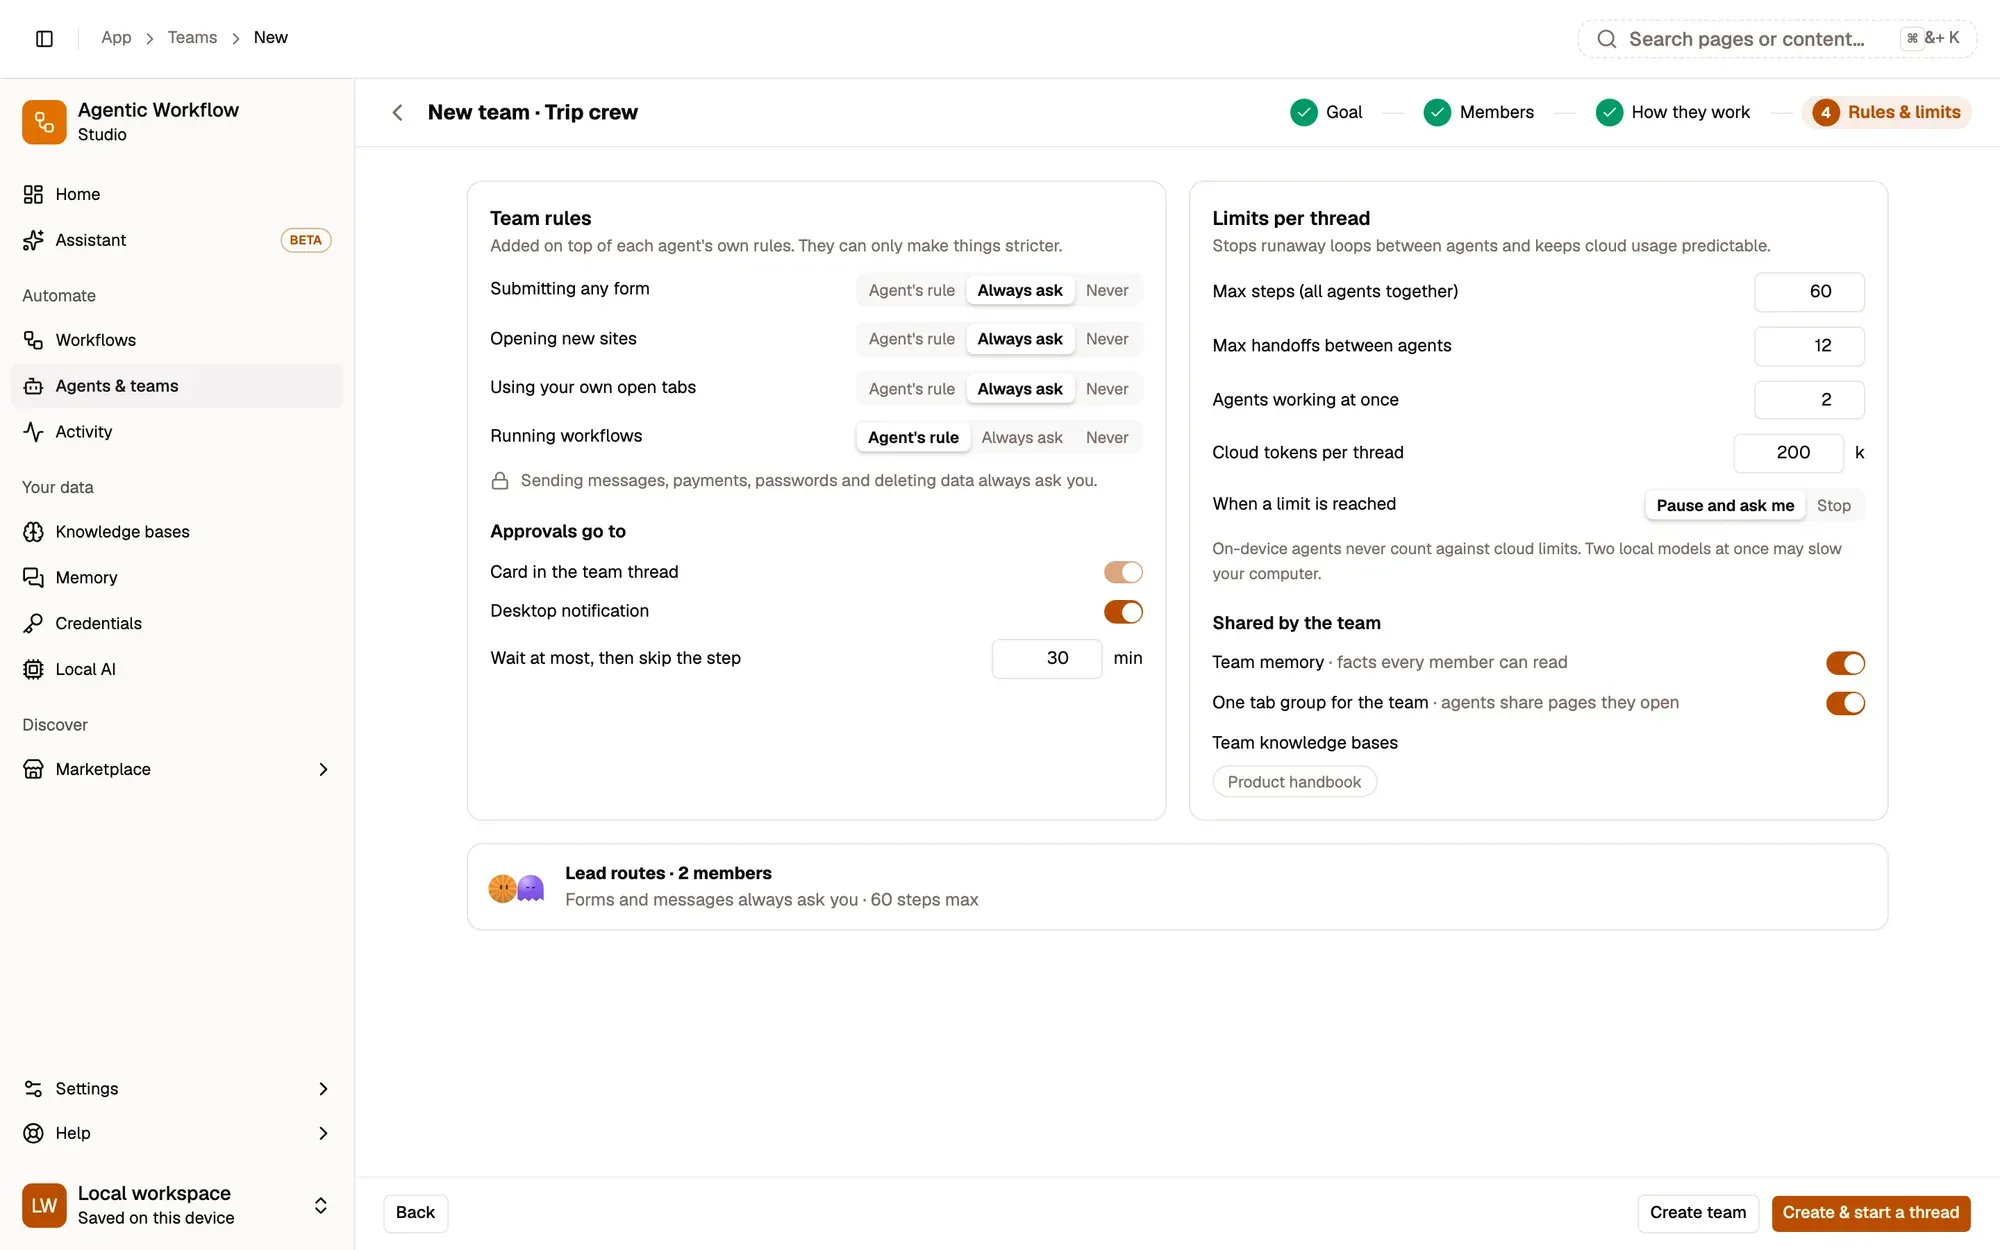Screen dimensions: 2000x1250
Task: Set Submitting any form to Never
Action: [1107, 290]
